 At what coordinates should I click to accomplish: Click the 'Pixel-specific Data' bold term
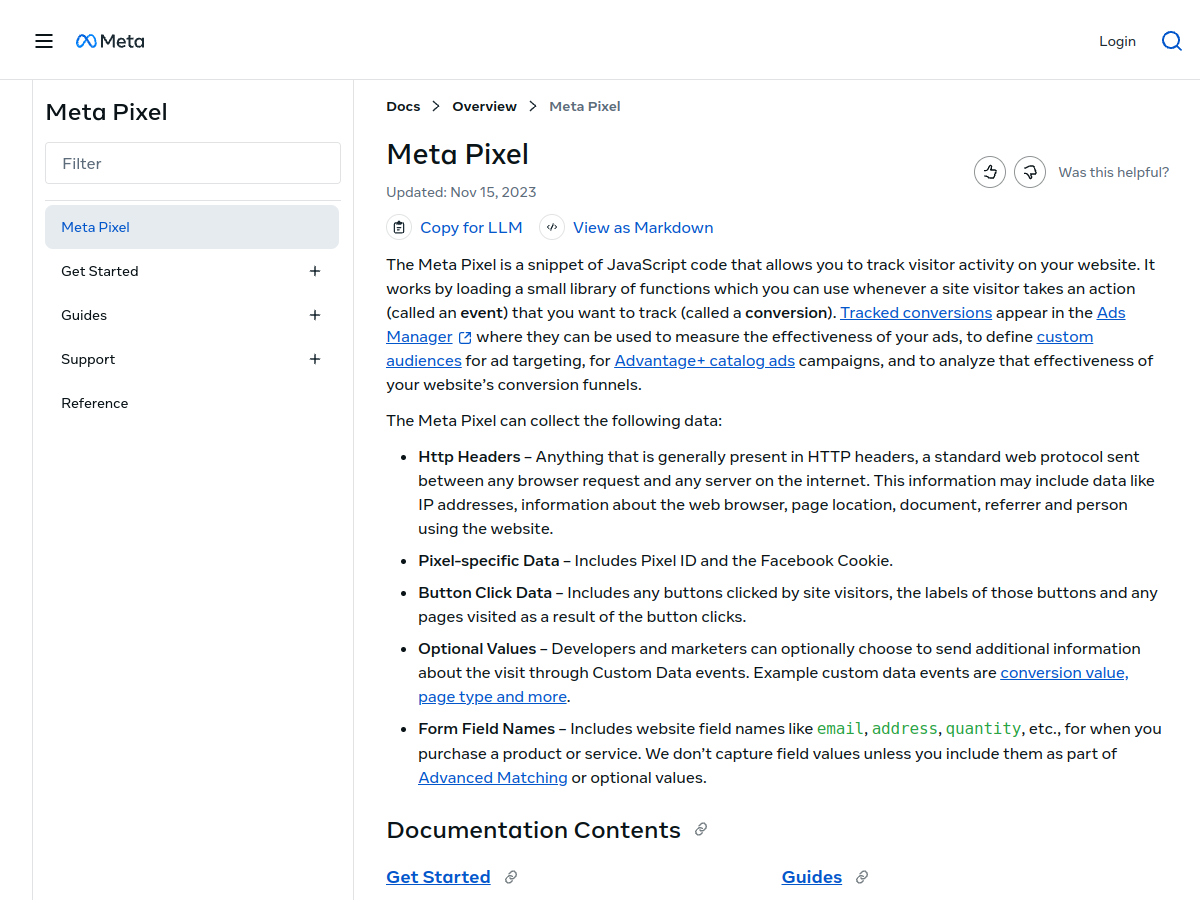click(x=489, y=560)
